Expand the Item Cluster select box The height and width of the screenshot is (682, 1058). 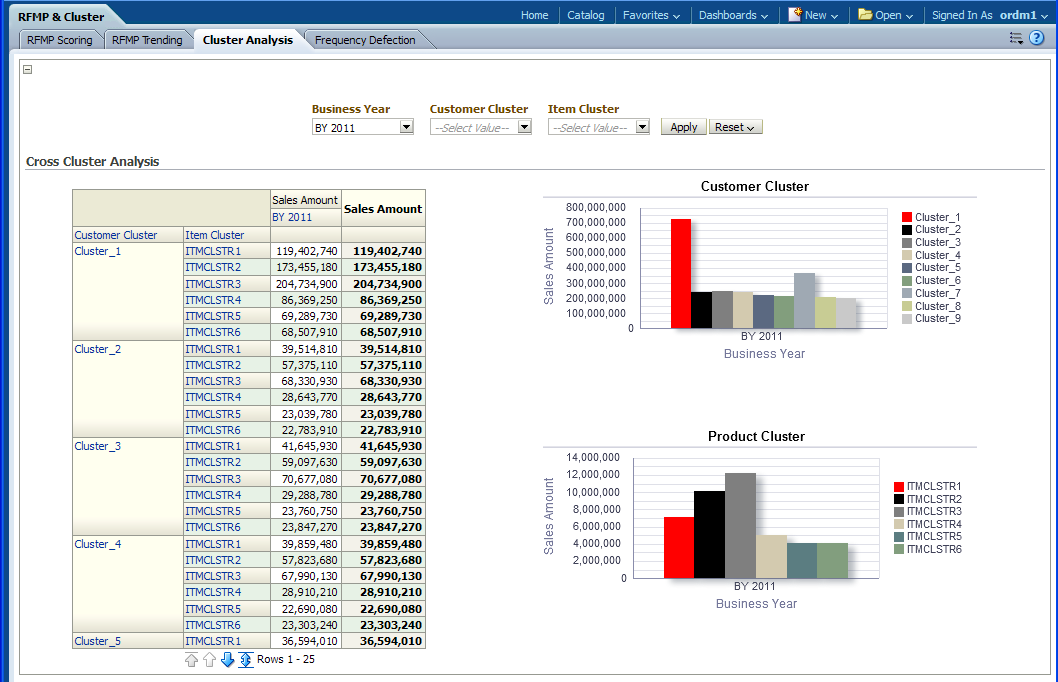pos(642,127)
